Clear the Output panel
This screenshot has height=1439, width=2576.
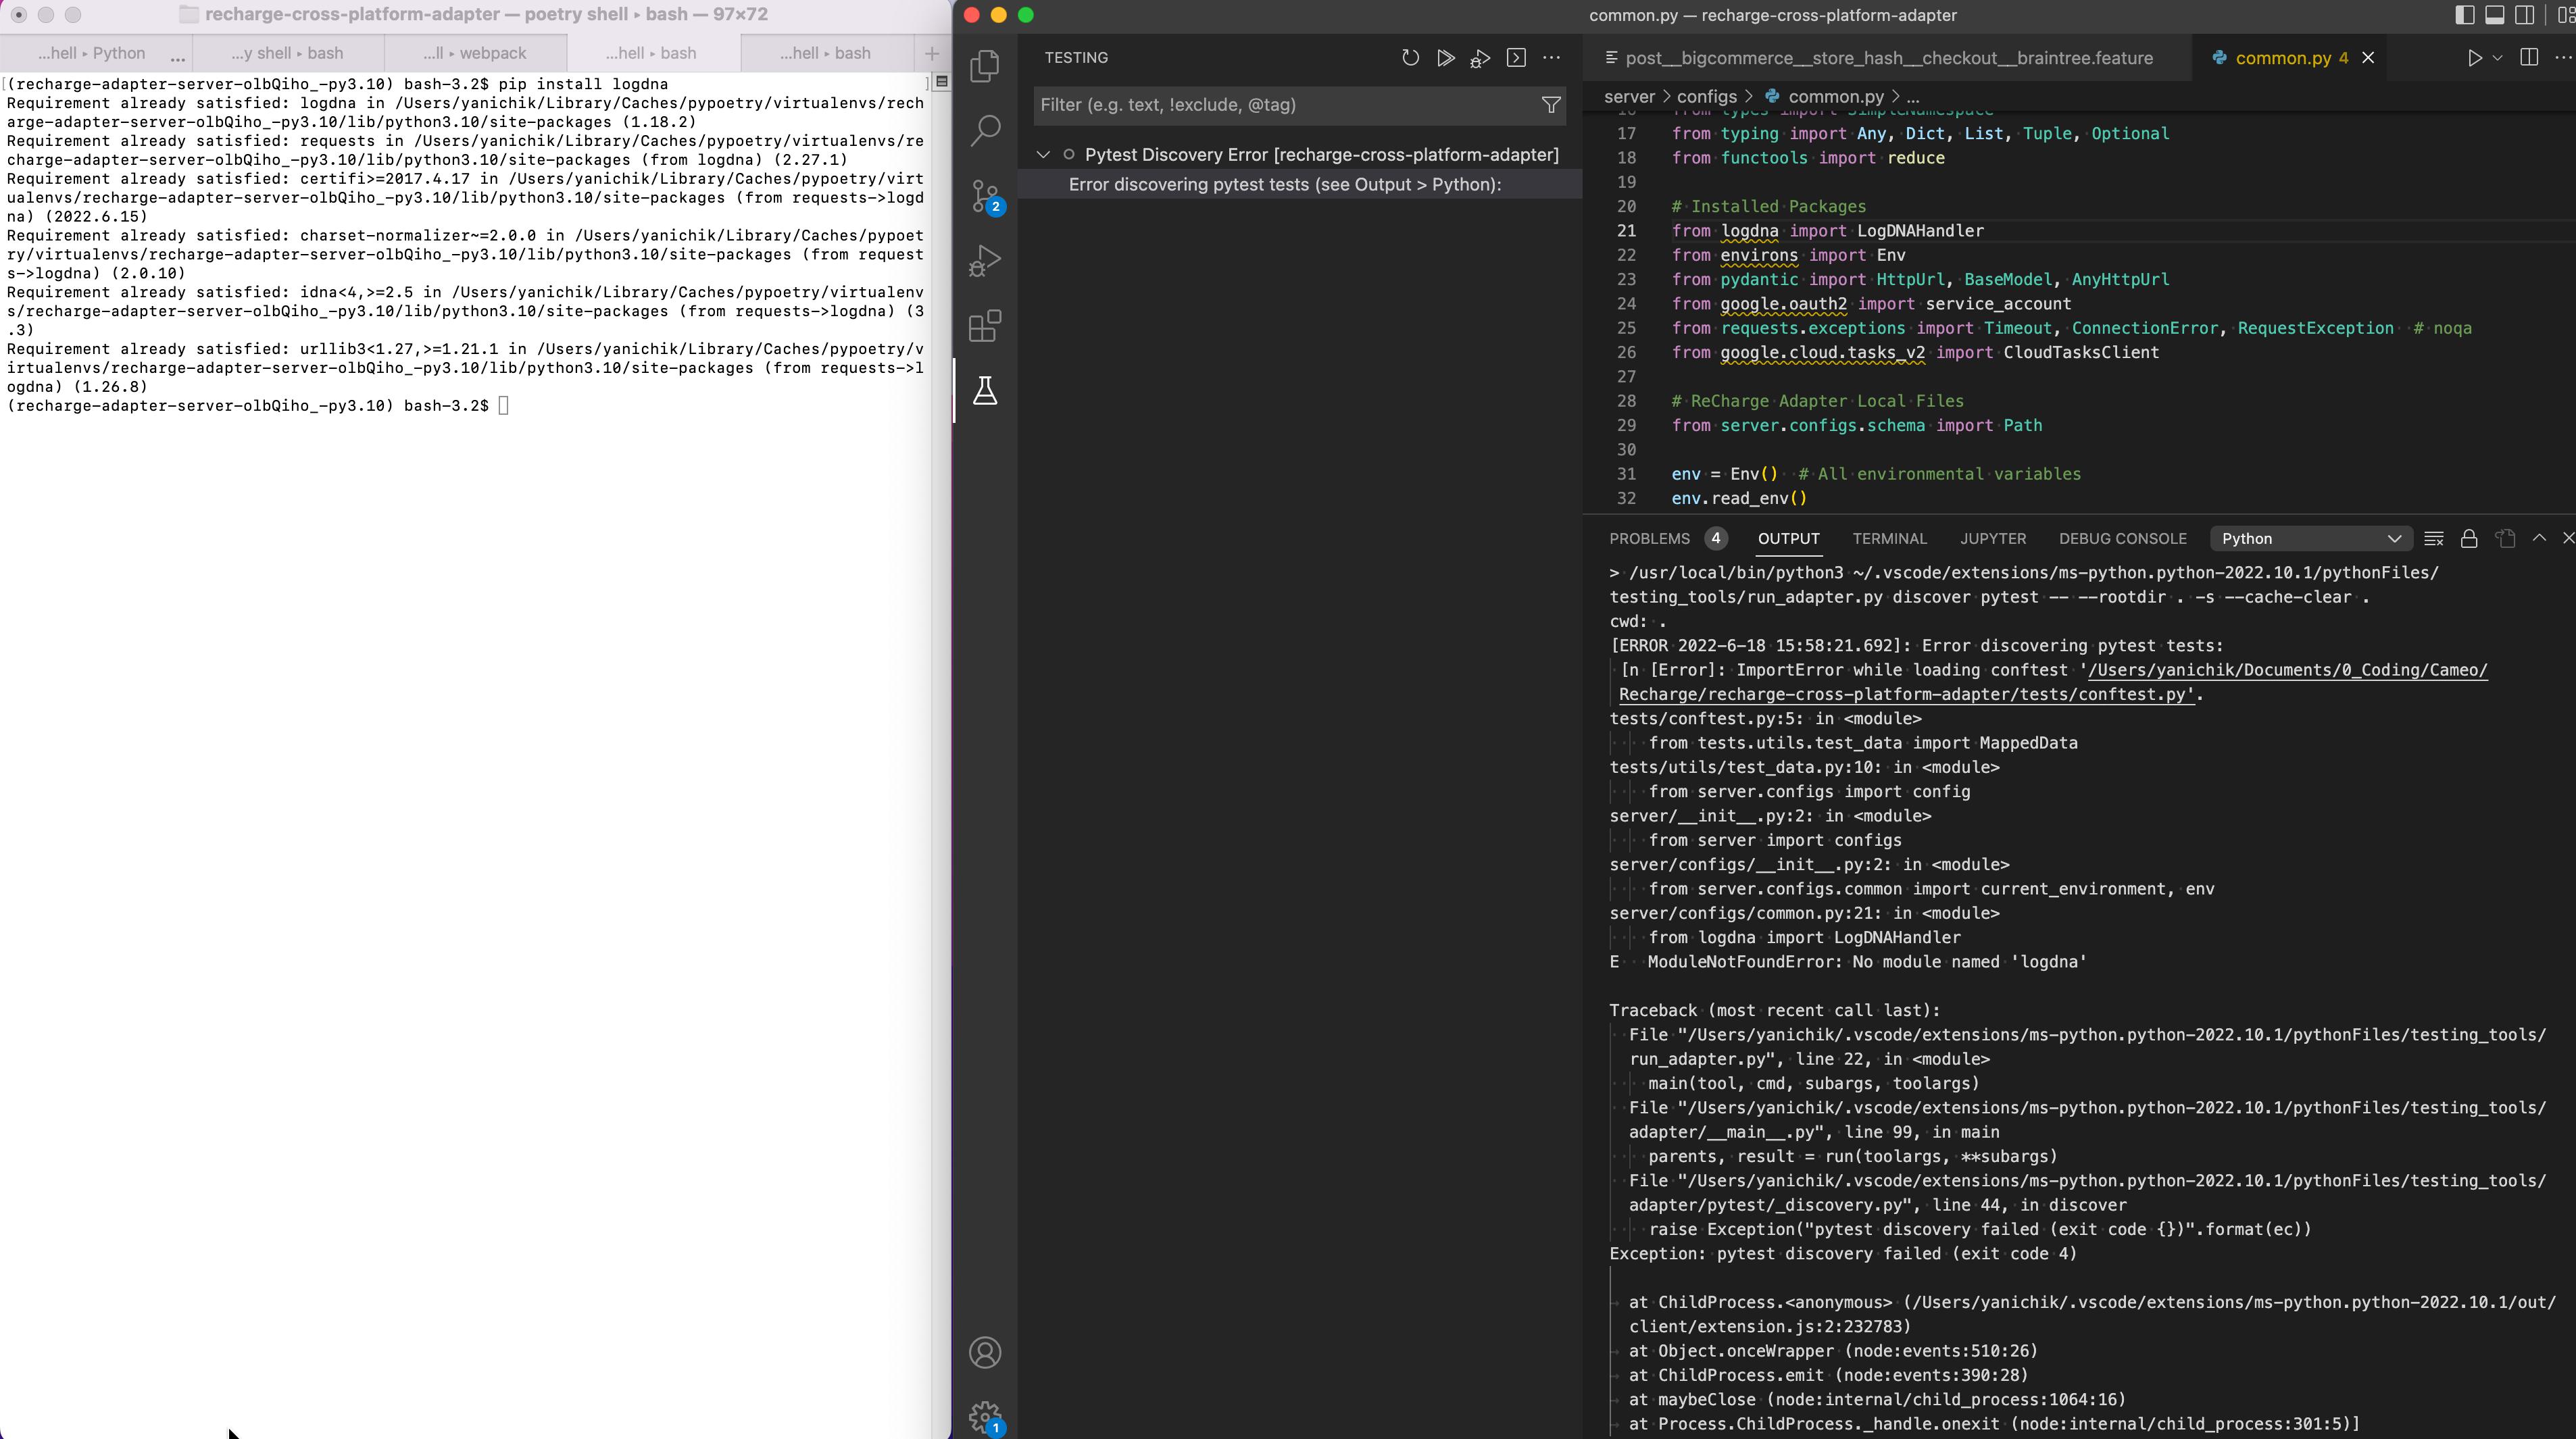[x=2433, y=539]
